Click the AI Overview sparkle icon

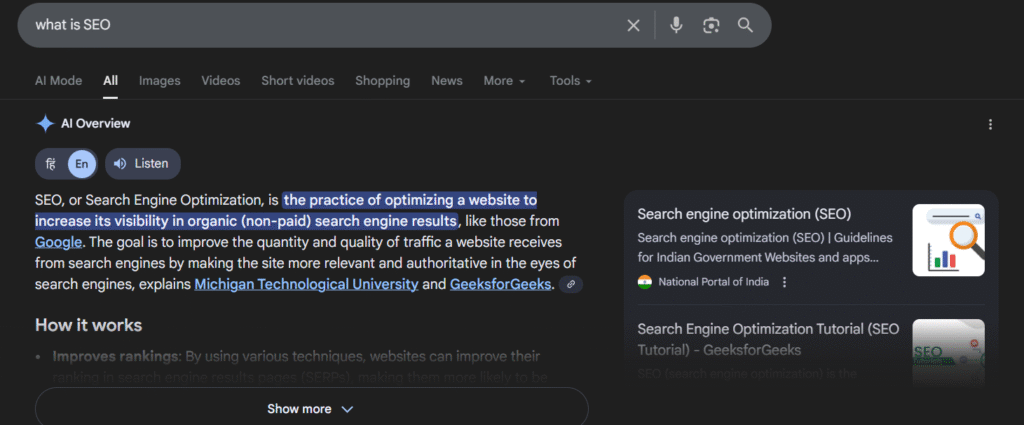coord(45,124)
